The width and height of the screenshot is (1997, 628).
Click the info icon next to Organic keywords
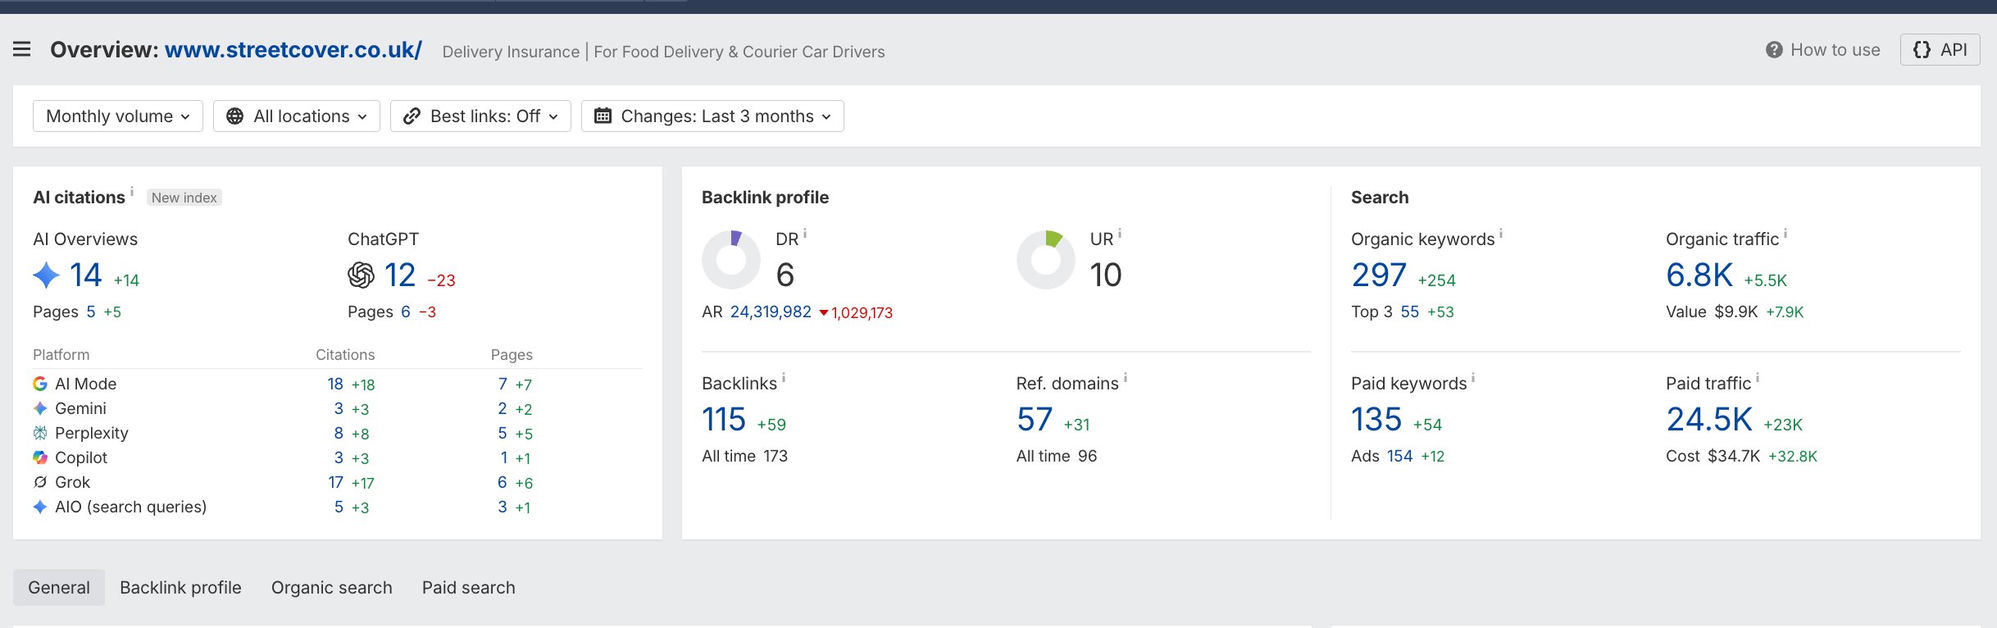[1501, 233]
